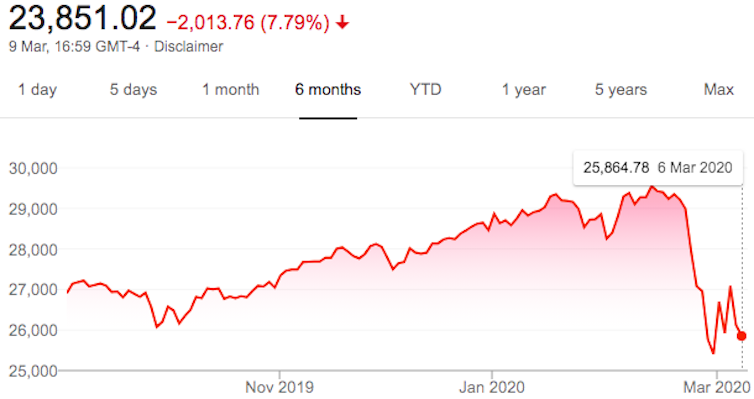Click the 30,000 y-axis label
The height and width of the screenshot is (399, 754).
(x=33, y=168)
